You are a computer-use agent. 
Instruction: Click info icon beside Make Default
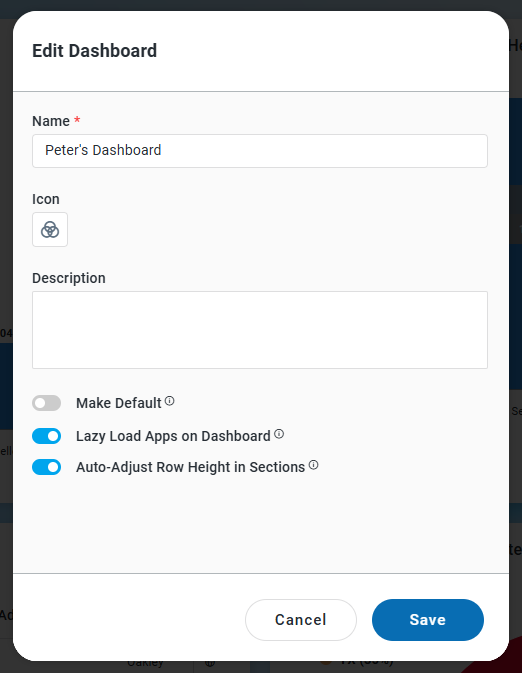click(x=170, y=401)
